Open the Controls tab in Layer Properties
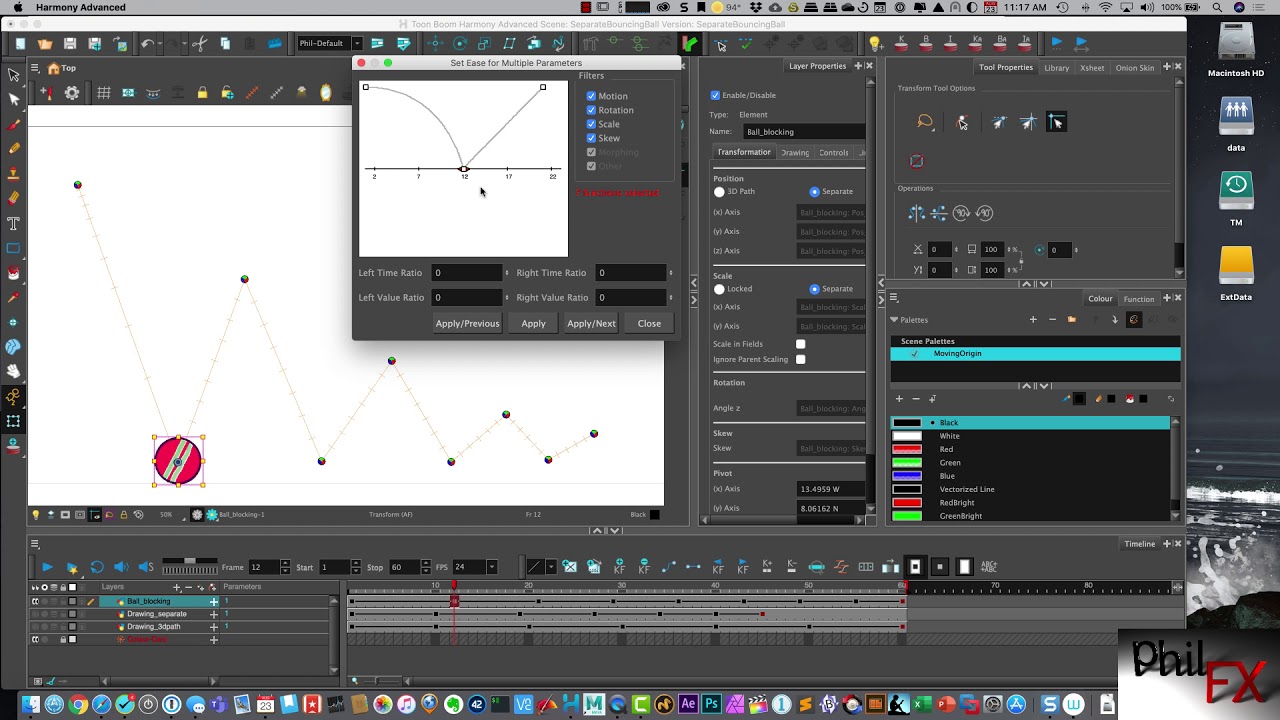Viewport: 1280px width, 720px height. point(833,153)
